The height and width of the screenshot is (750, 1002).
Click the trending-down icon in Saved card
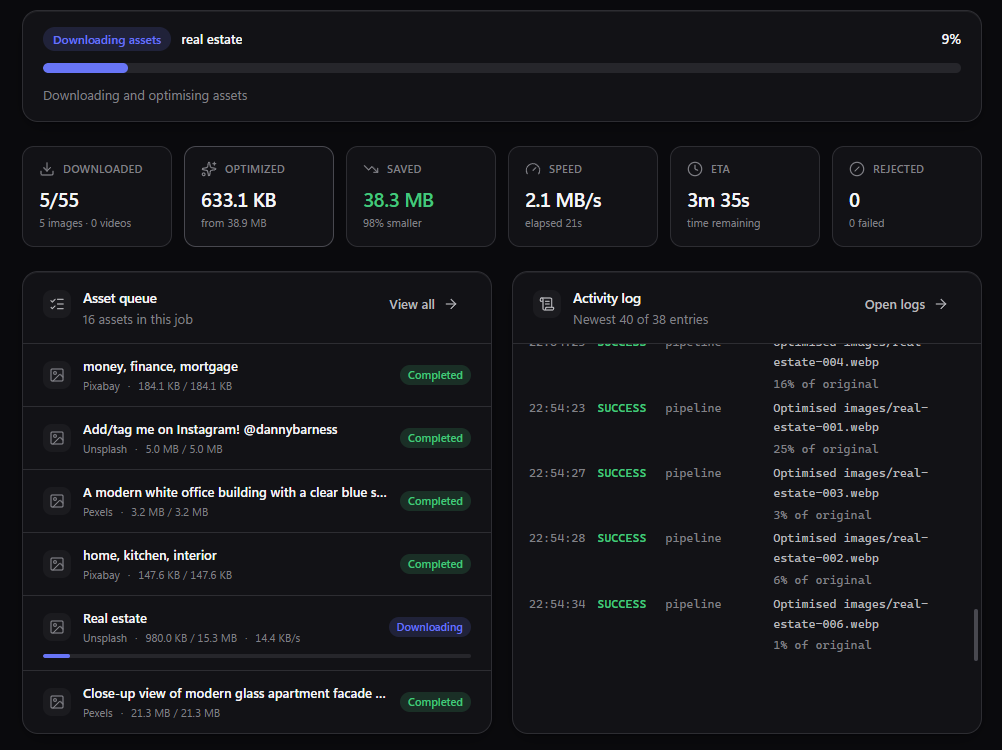click(371, 169)
